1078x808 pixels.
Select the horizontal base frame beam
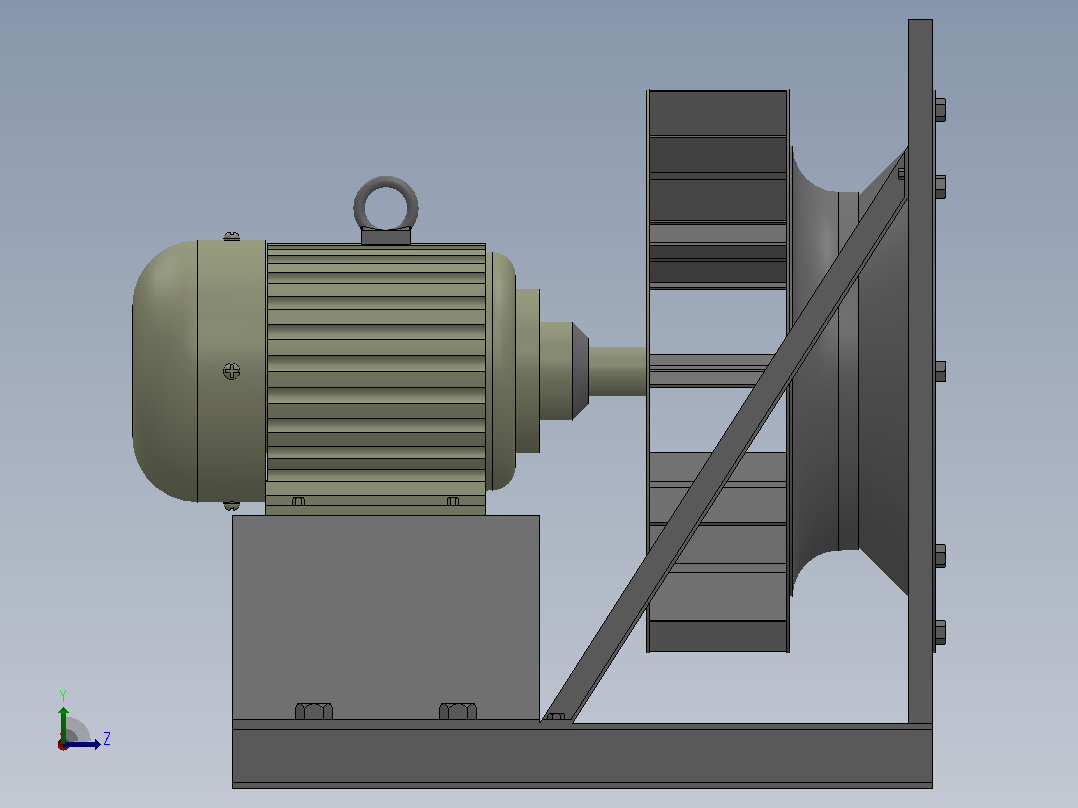tap(582, 754)
